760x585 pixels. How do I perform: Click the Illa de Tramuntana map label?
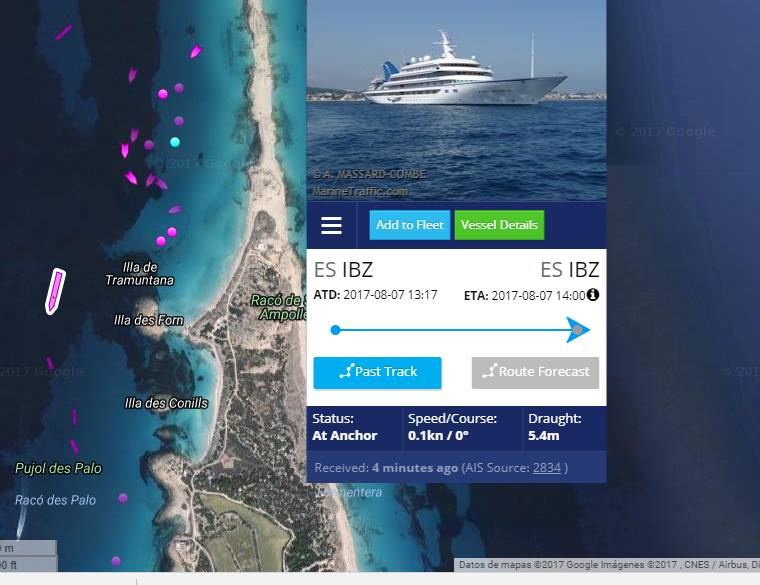tap(140, 274)
